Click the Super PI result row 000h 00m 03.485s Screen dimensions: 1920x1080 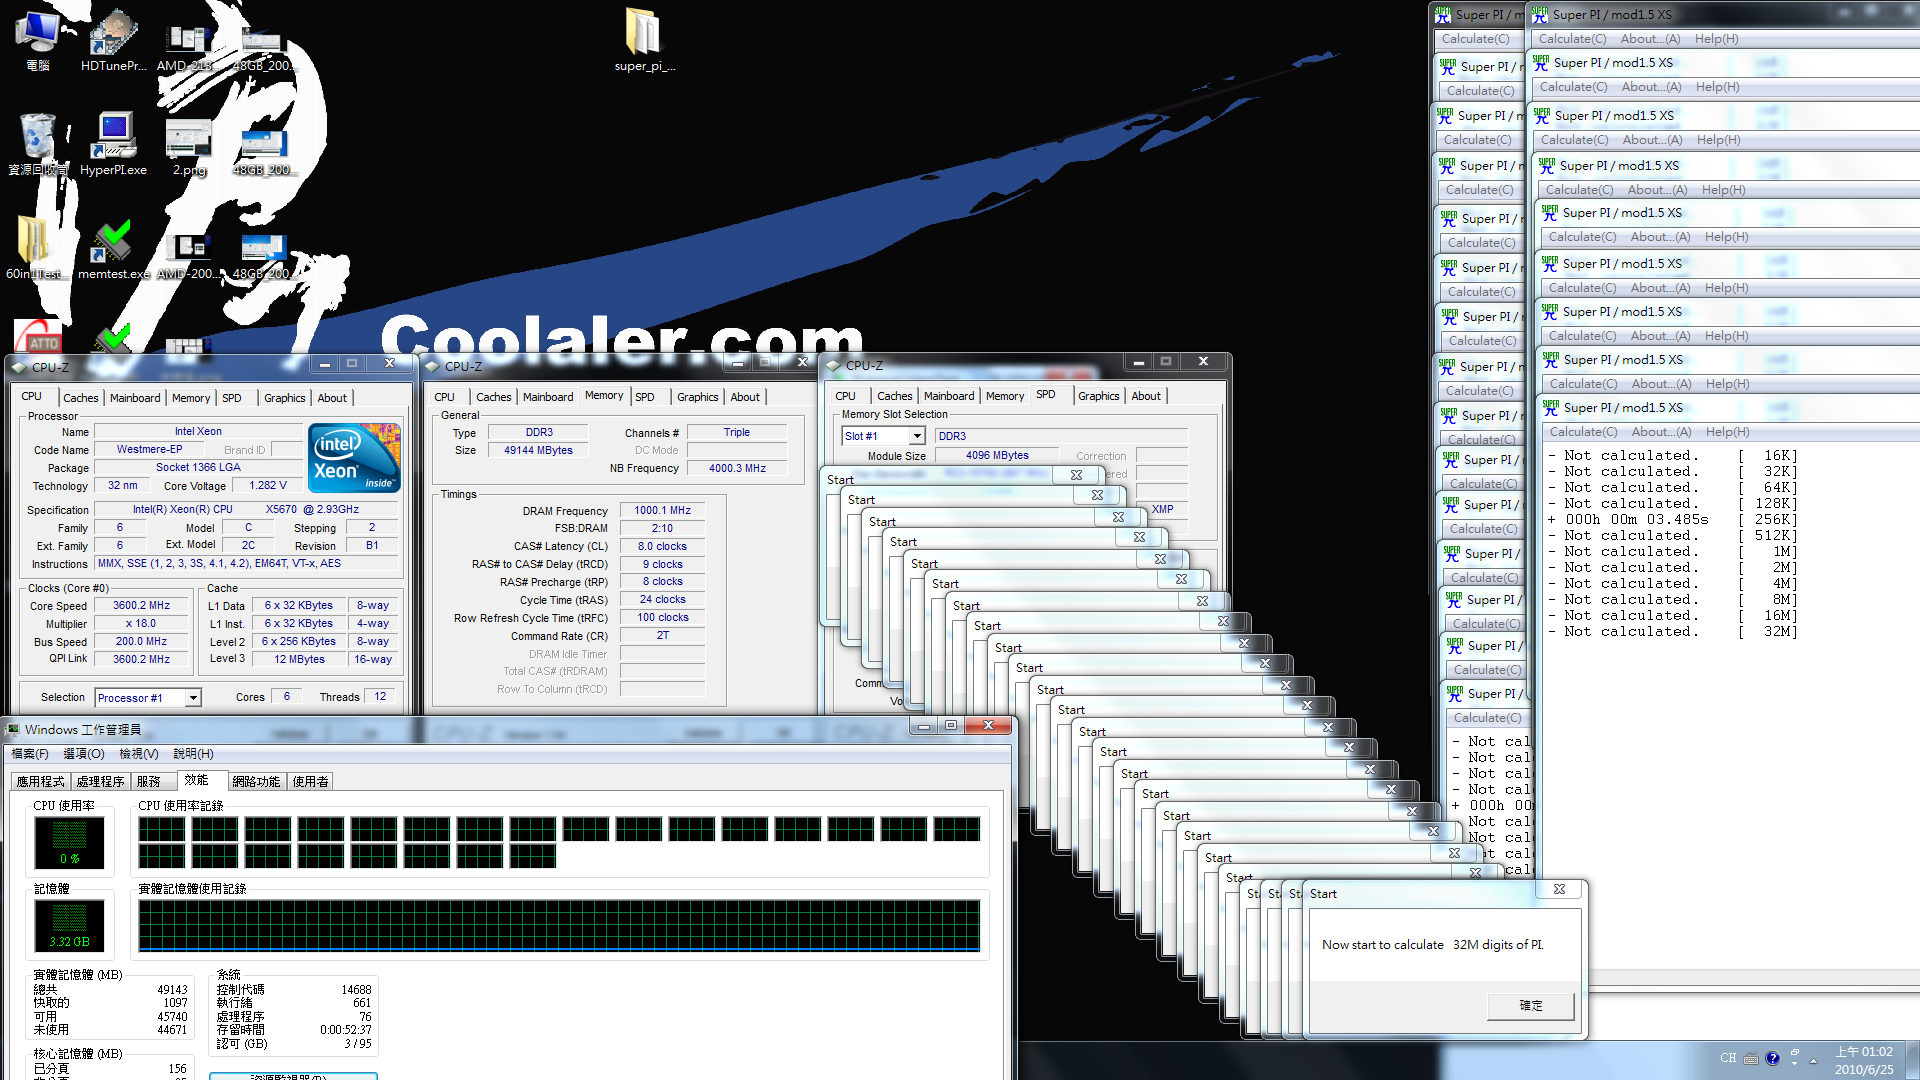coord(1672,520)
